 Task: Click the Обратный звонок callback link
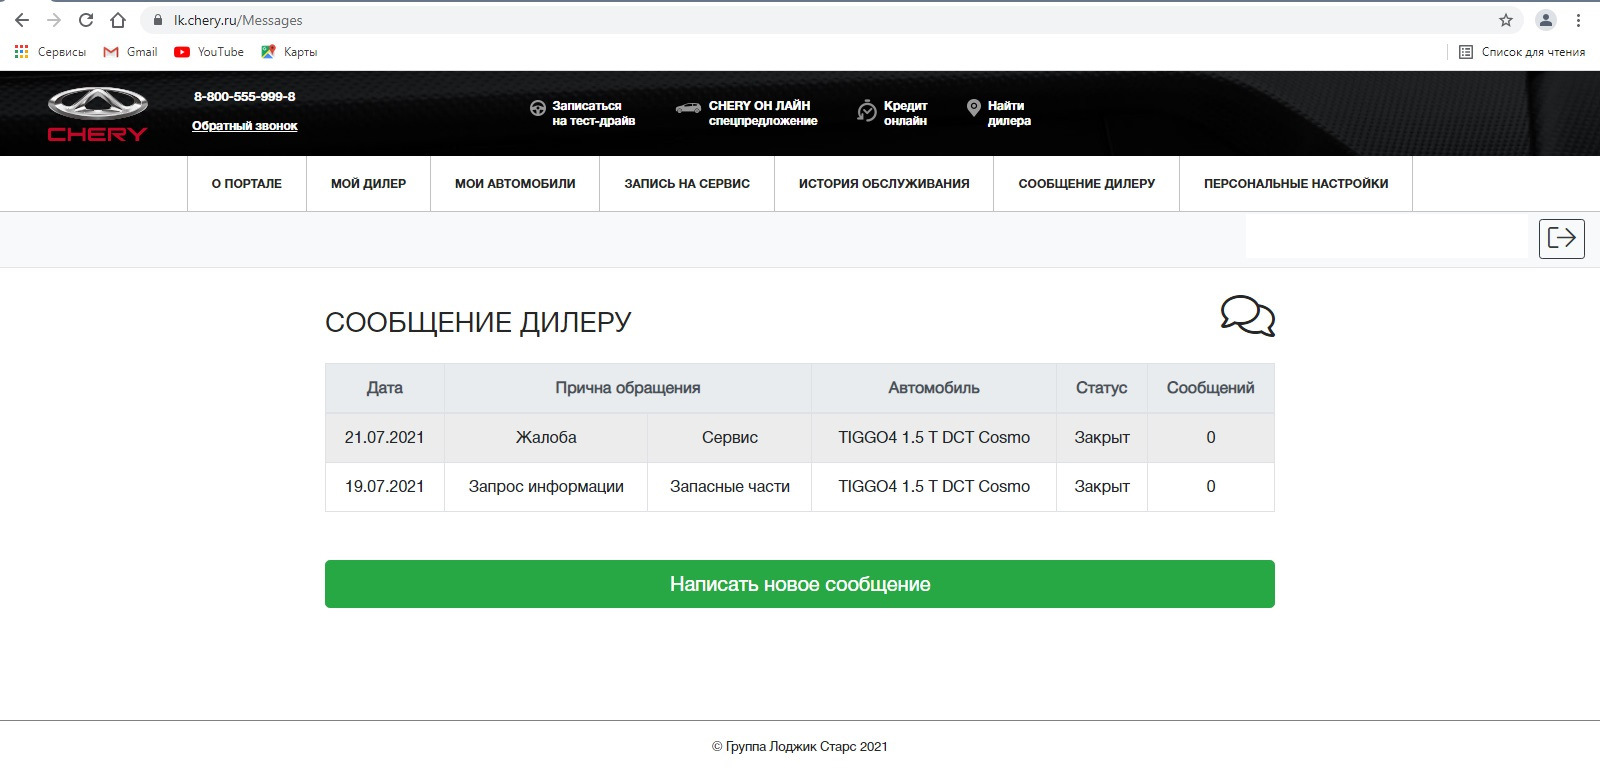click(x=245, y=126)
